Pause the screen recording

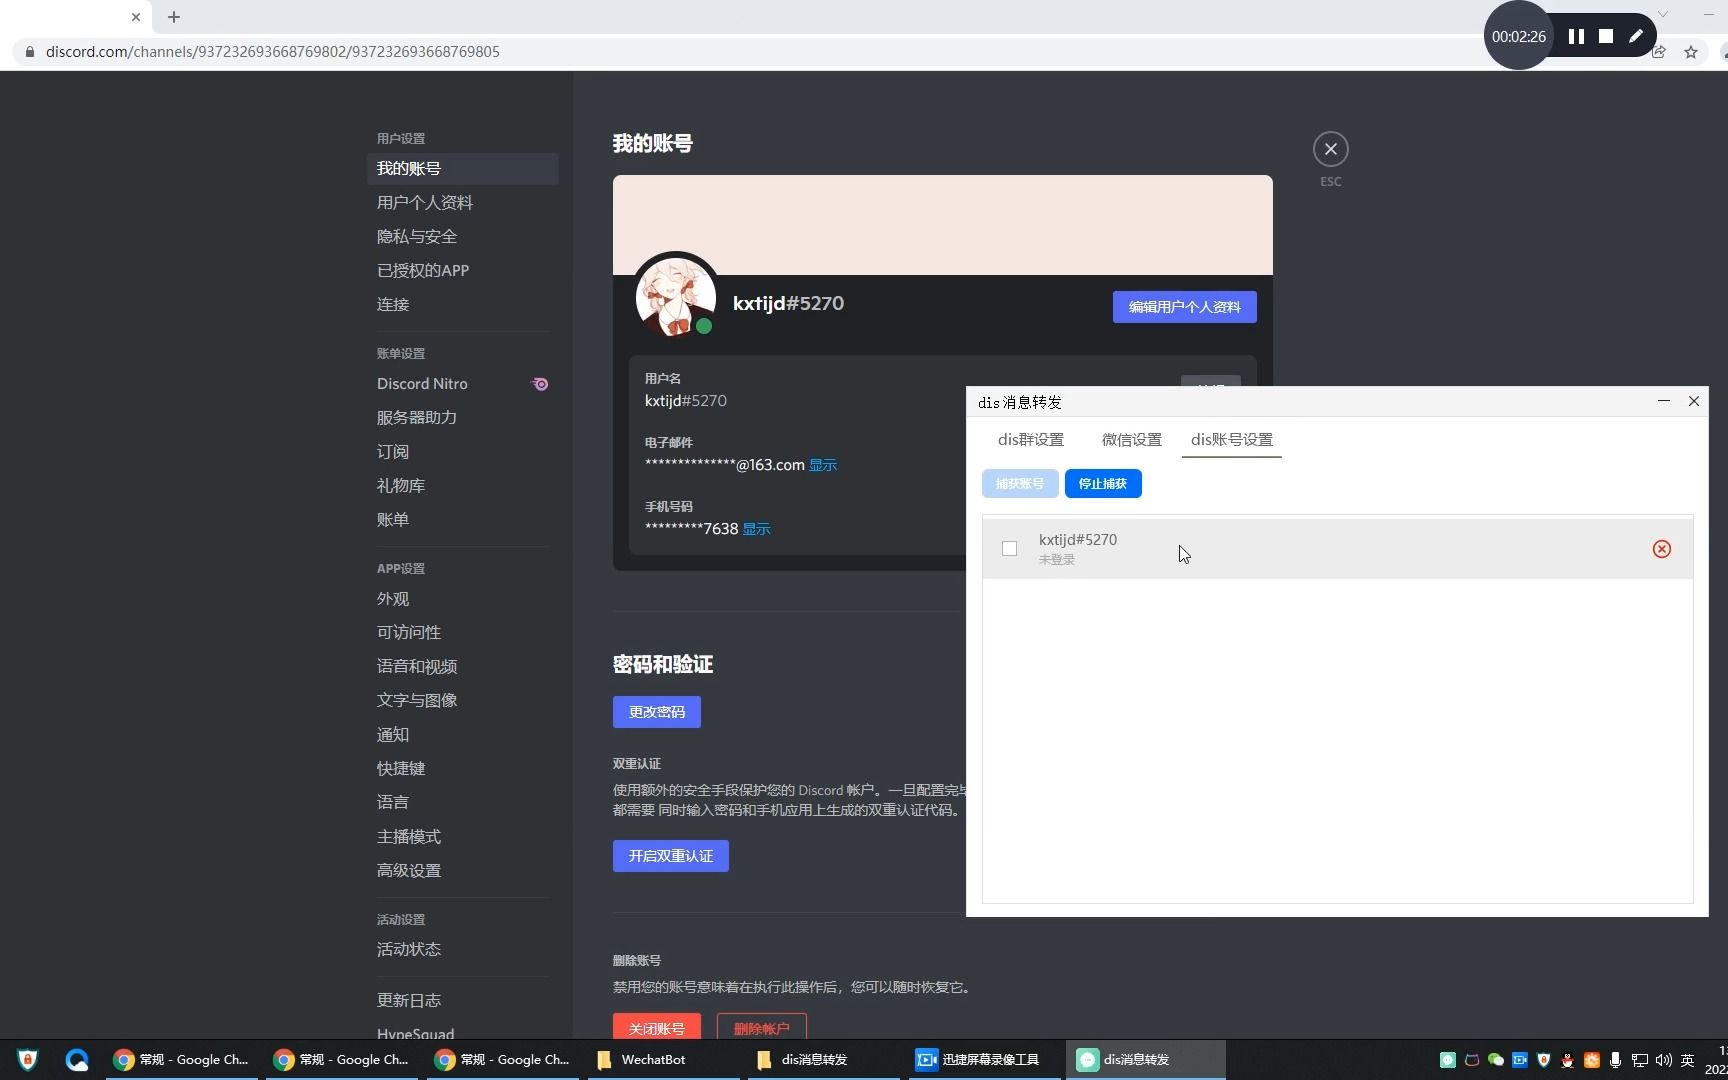(x=1576, y=36)
